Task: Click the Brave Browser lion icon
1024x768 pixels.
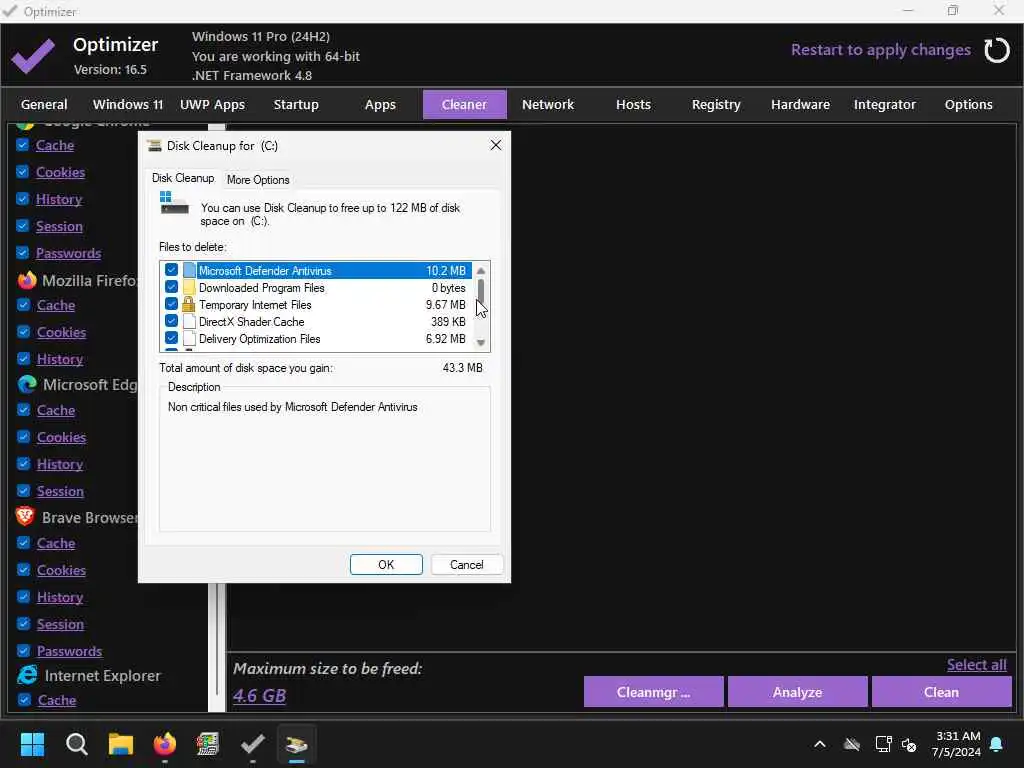Action: pyautogui.click(x=25, y=517)
